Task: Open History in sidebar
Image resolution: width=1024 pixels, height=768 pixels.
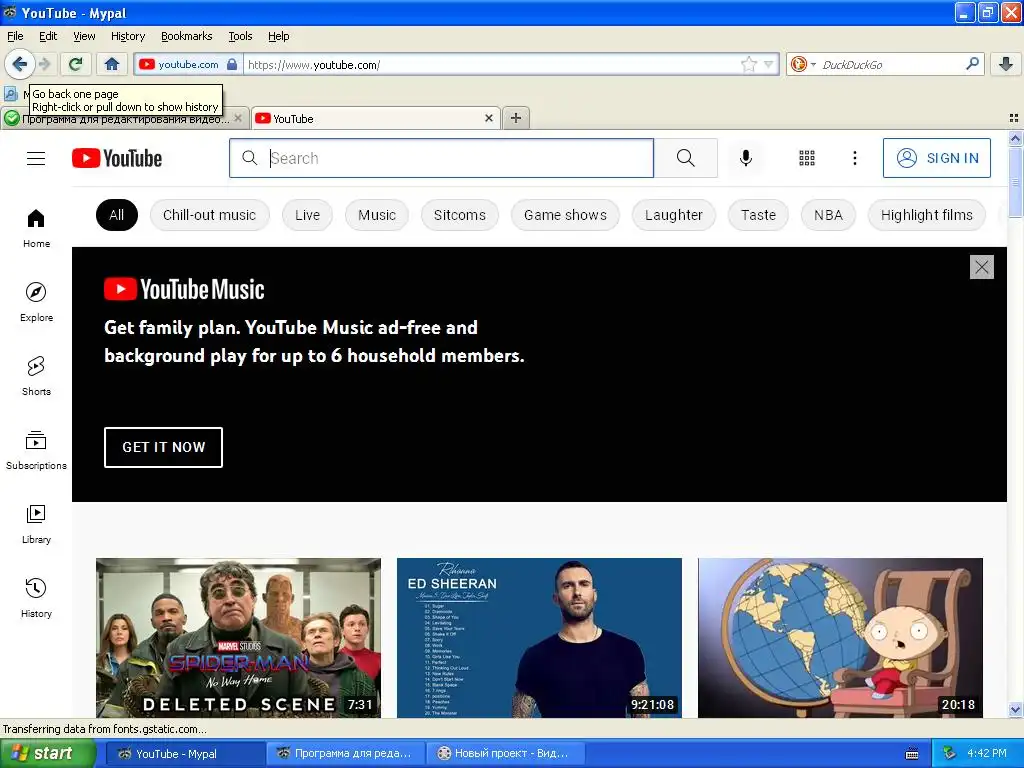Action: pyautogui.click(x=36, y=598)
